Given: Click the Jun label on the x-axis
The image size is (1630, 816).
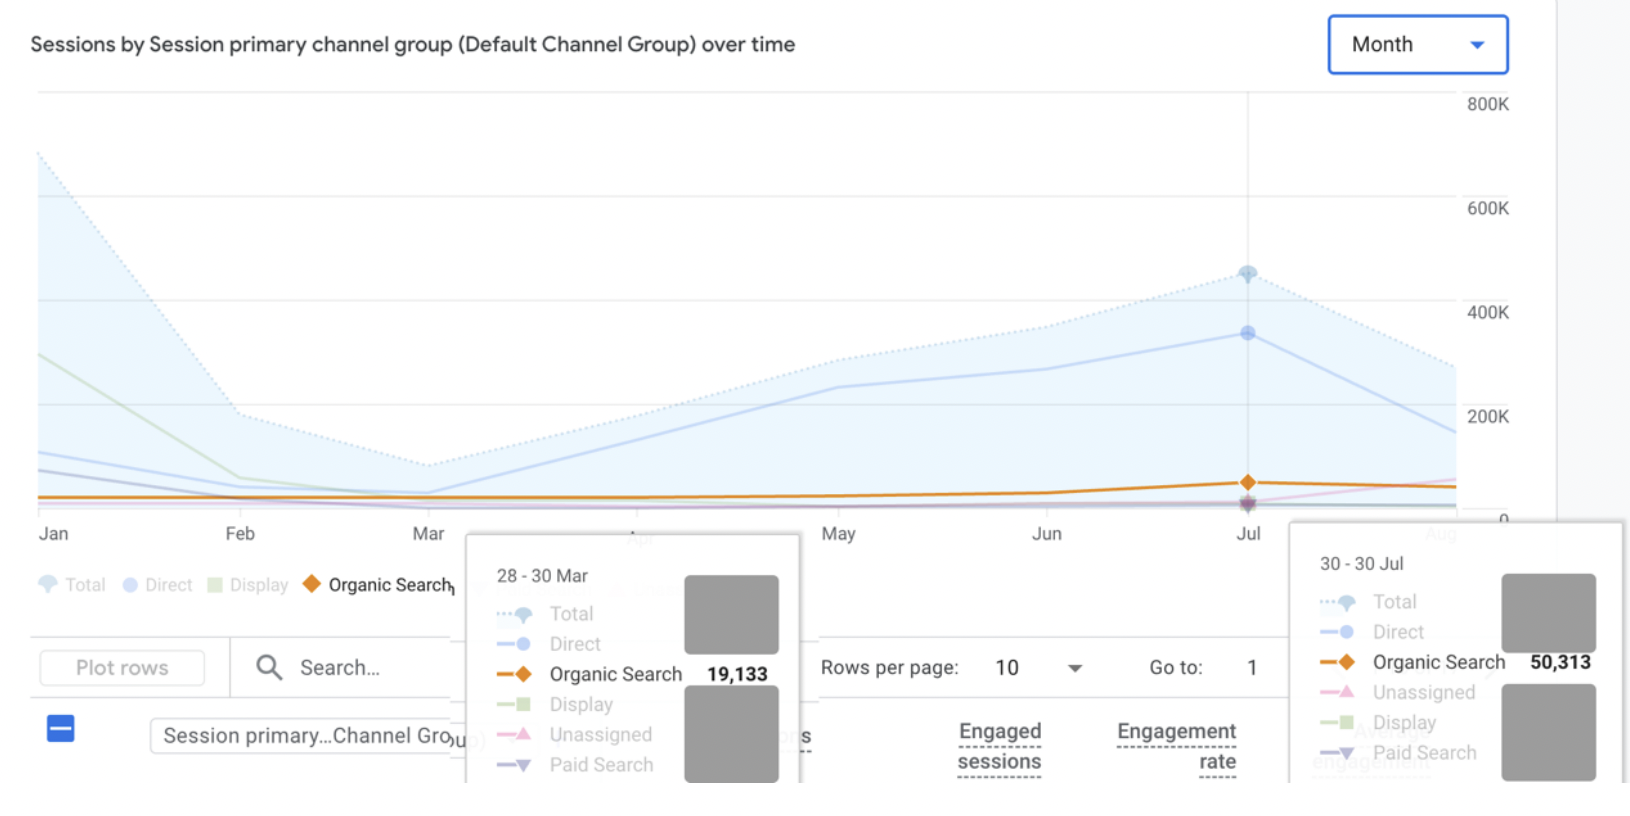Looking at the screenshot, I should coord(1047,534).
